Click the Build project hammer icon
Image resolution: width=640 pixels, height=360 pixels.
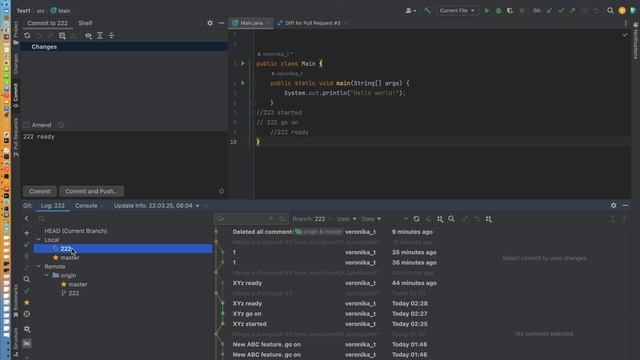tap(427, 11)
